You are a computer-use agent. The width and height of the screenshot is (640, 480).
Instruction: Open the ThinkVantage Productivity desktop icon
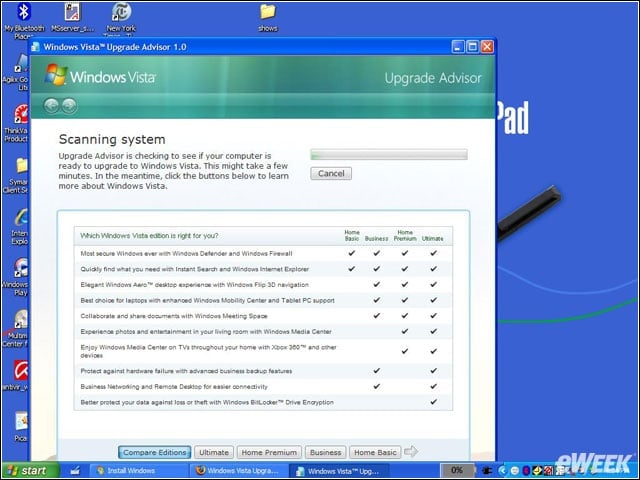pos(17,122)
